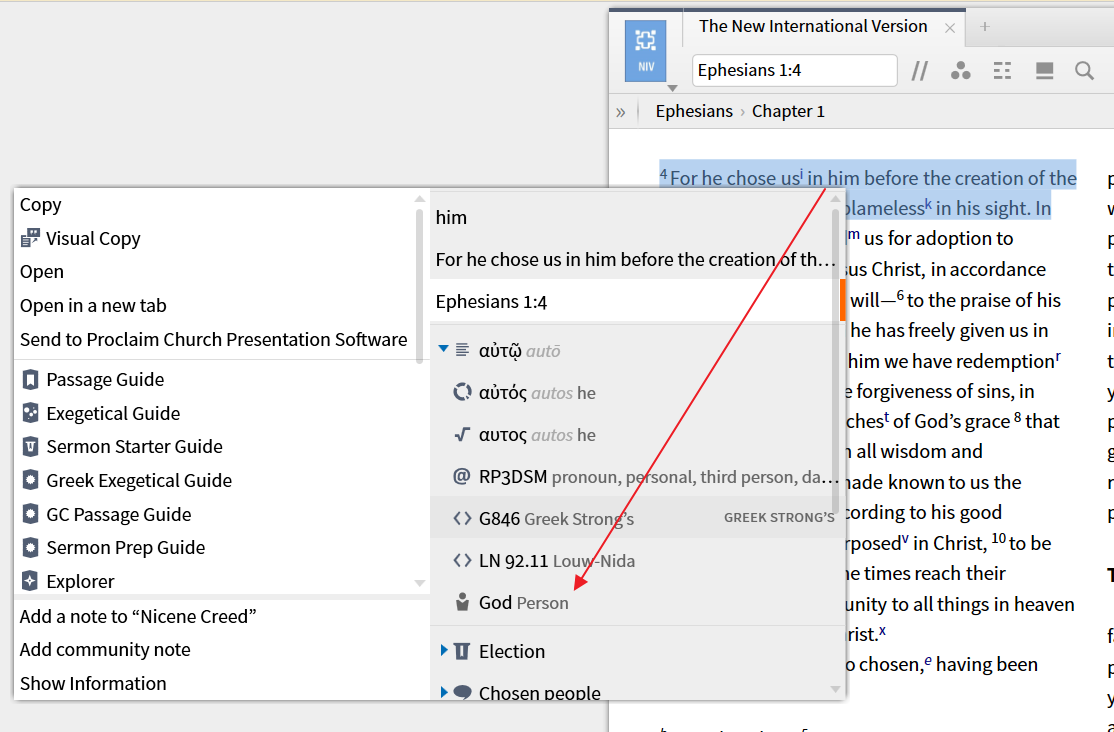Click the NIV resource icon
1114x732 pixels.
pos(645,50)
